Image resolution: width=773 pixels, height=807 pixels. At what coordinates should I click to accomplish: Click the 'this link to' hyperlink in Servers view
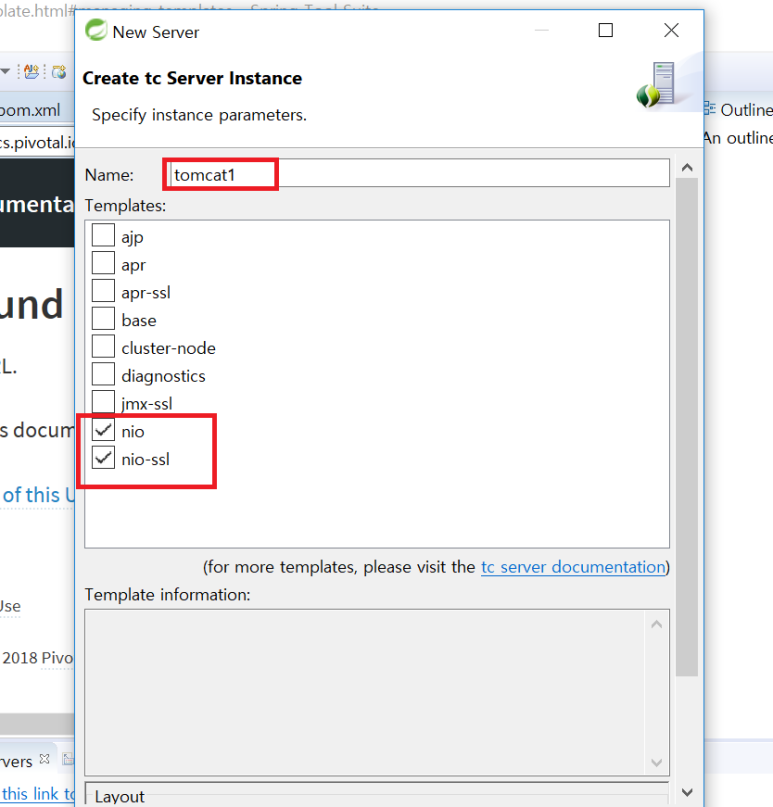pos(38,794)
